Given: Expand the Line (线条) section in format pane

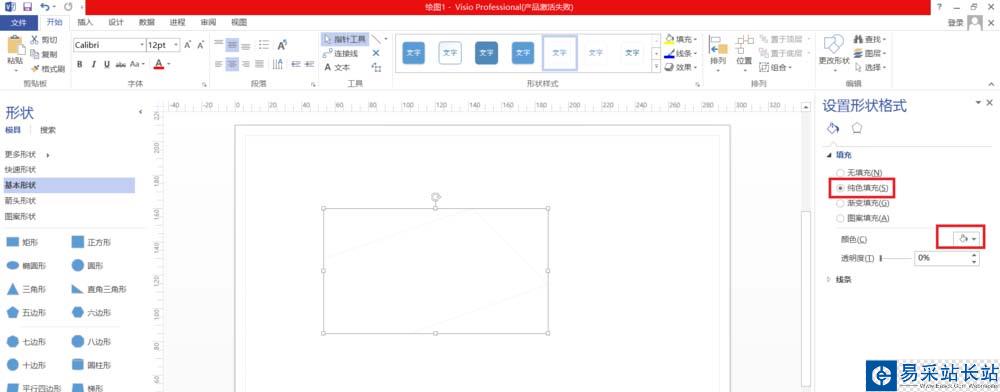Looking at the screenshot, I should [839, 279].
